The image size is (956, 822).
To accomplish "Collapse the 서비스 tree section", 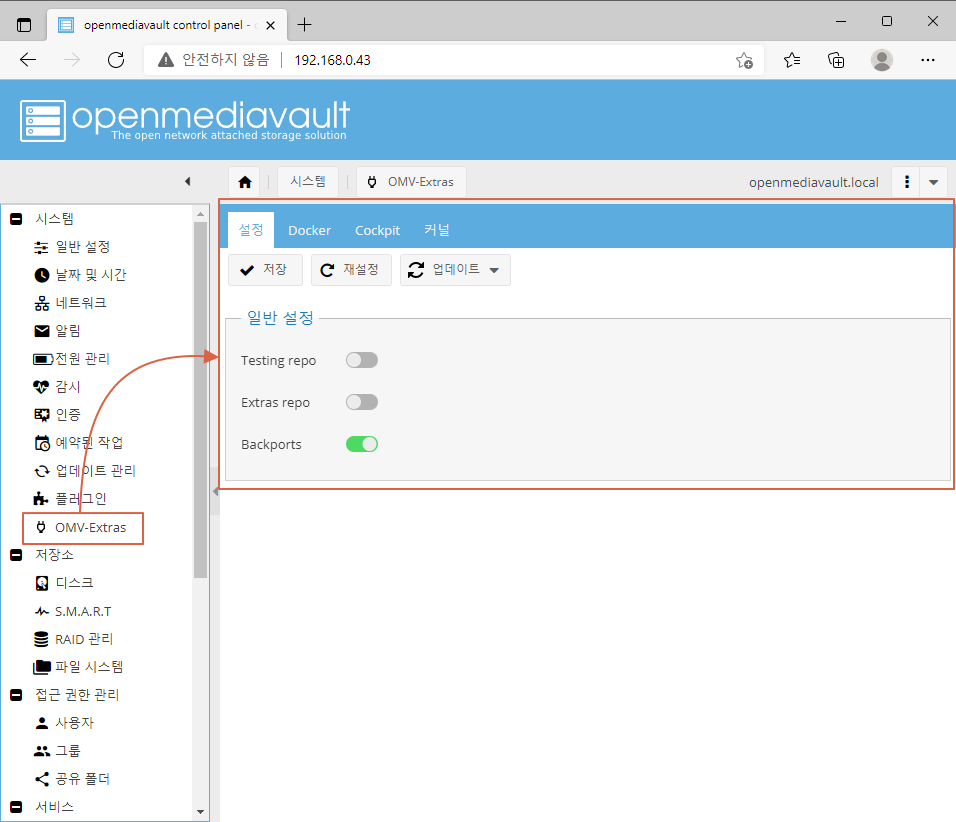I will pos(16,807).
